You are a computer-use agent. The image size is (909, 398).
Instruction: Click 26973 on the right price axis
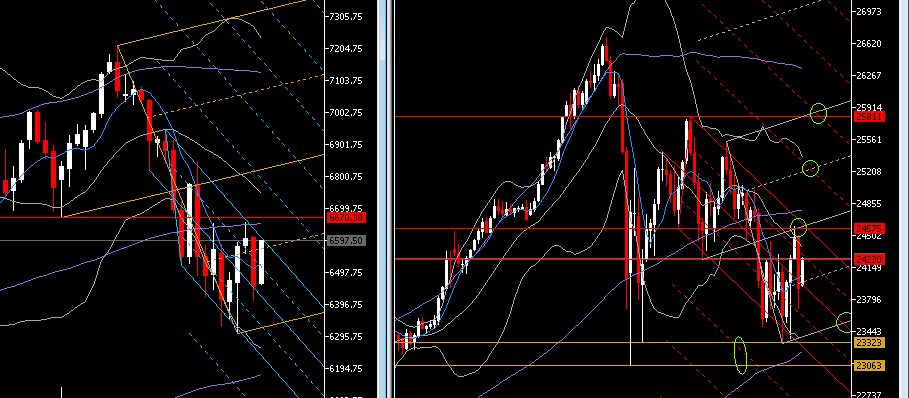pos(868,12)
